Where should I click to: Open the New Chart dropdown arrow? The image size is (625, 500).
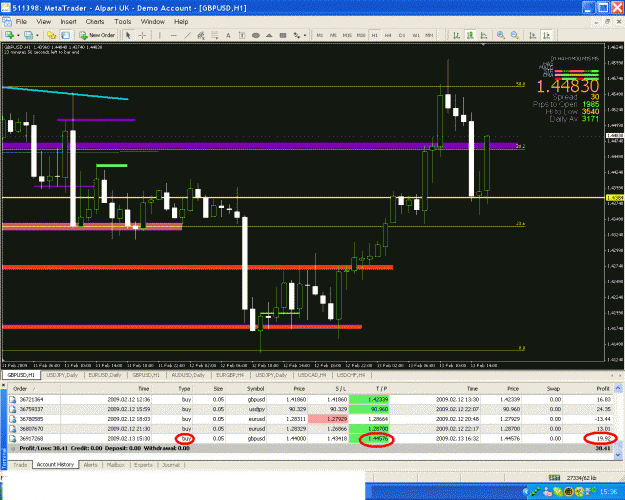(x=18, y=35)
